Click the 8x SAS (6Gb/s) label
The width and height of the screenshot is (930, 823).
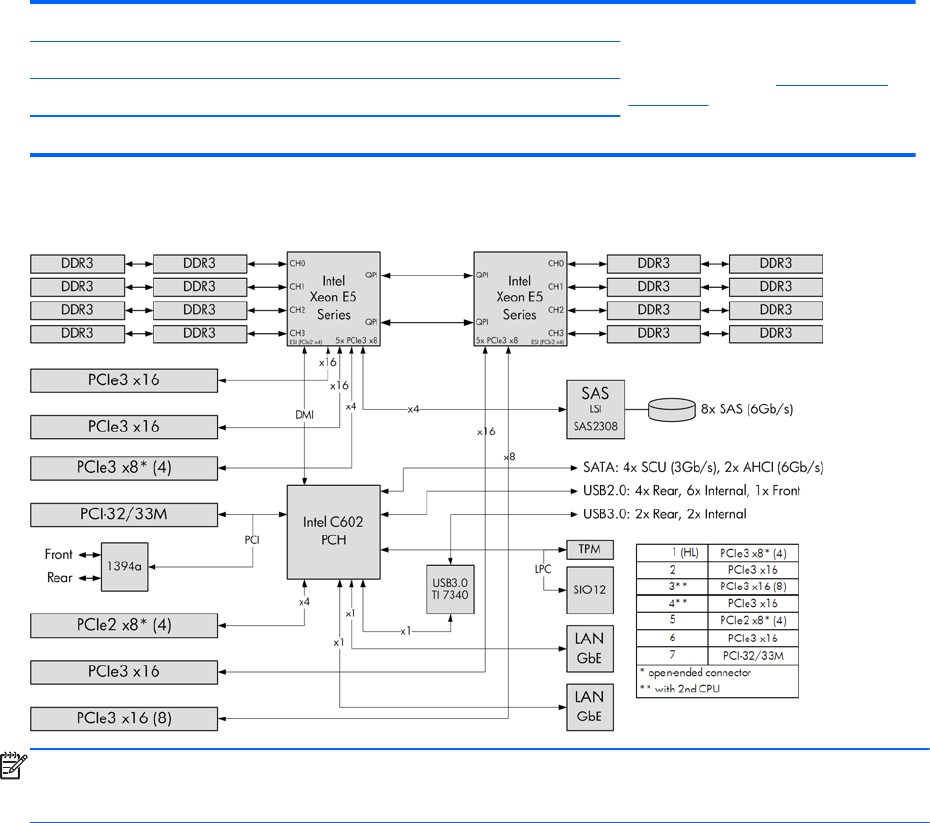point(747,409)
